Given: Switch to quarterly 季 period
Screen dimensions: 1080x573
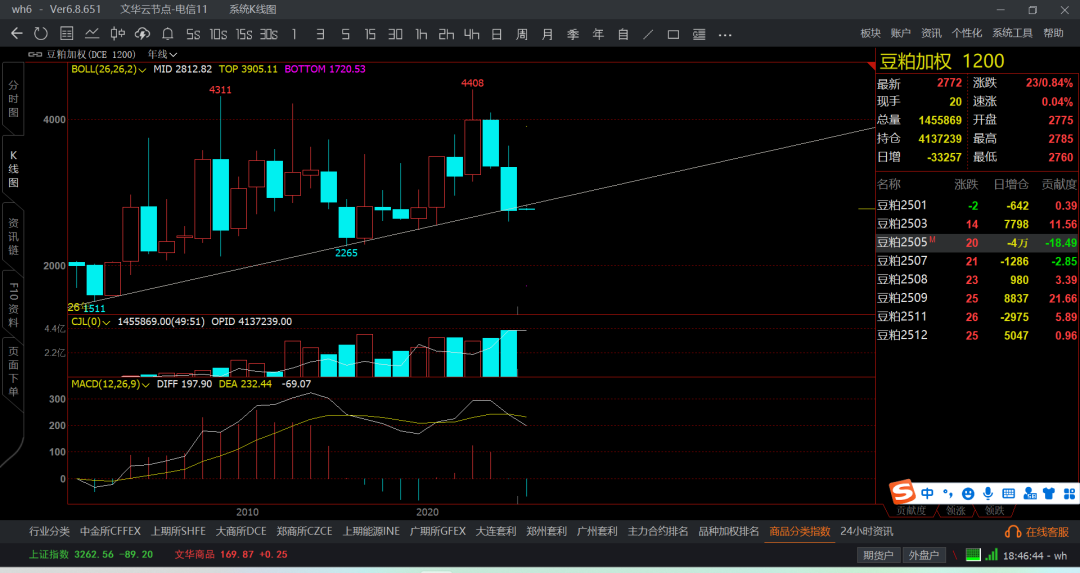Looking at the screenshot, I should (x=573, y=34).
